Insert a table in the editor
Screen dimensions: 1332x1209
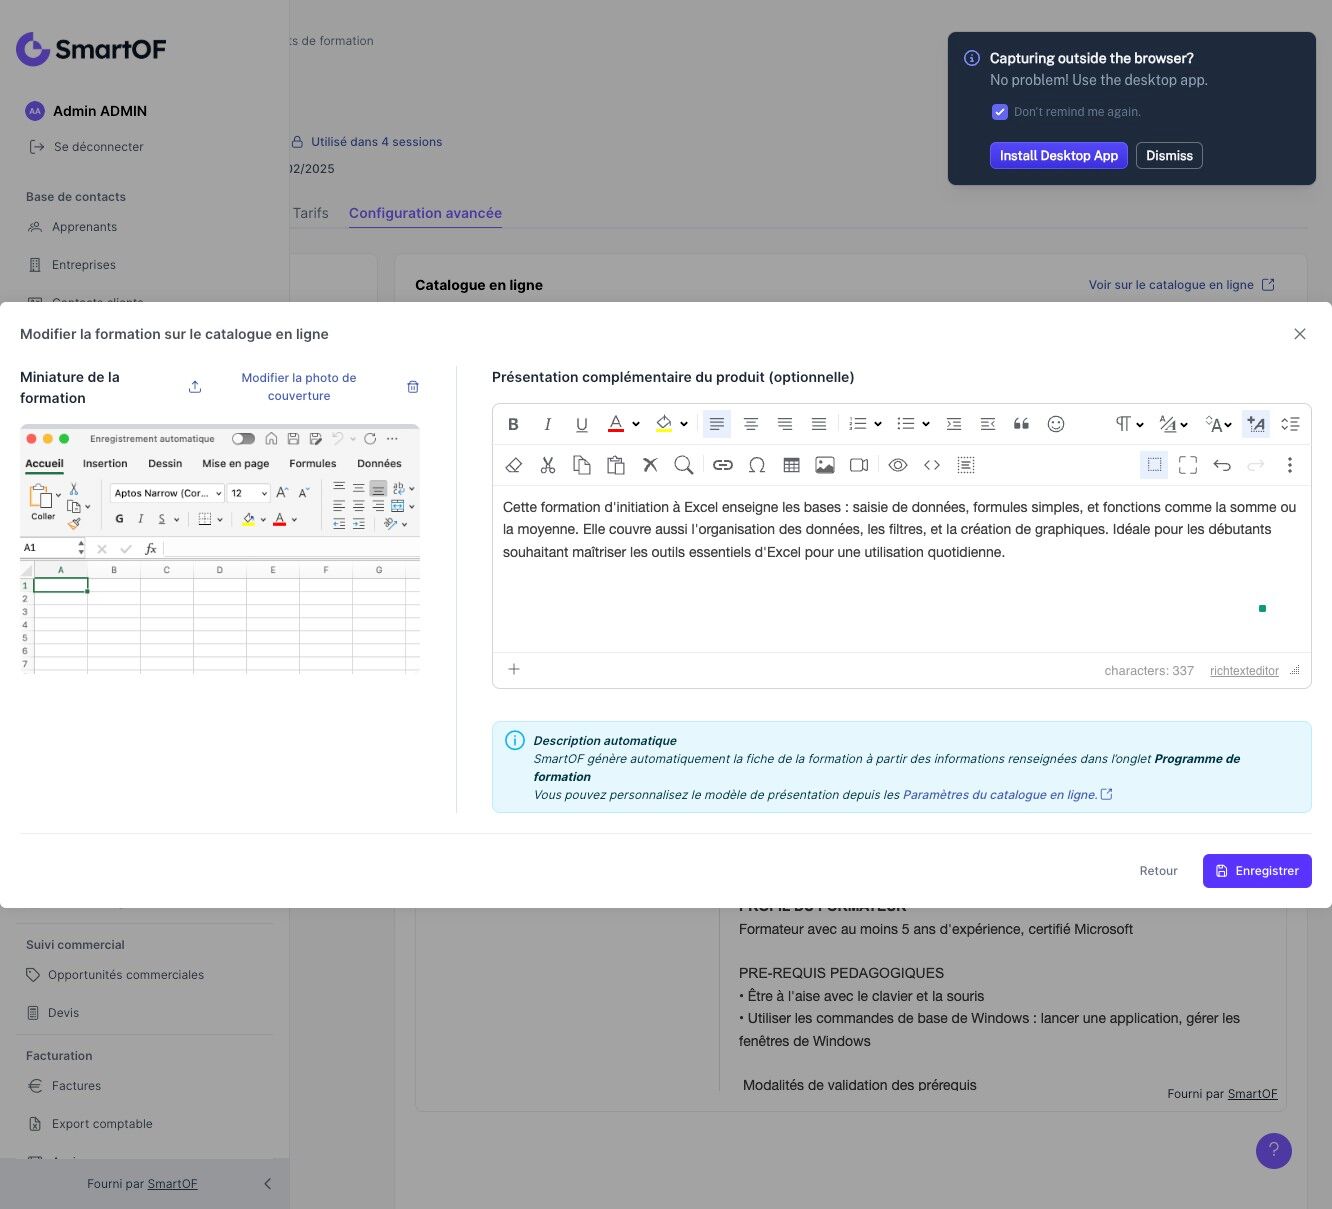[x=791, y=465]
